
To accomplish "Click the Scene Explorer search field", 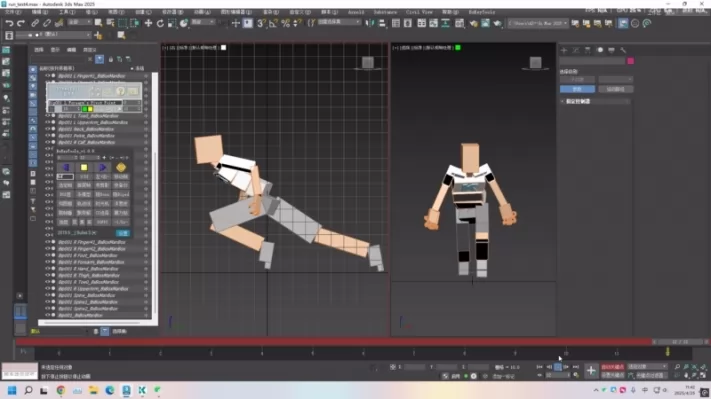I will coord(58,59).
